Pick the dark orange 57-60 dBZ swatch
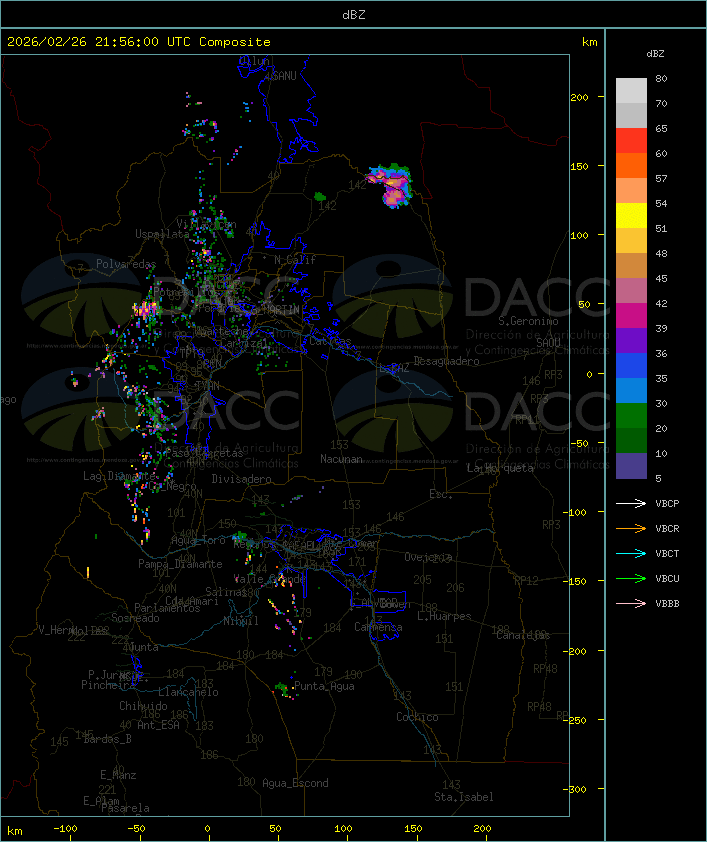 [x=631, y=165]
